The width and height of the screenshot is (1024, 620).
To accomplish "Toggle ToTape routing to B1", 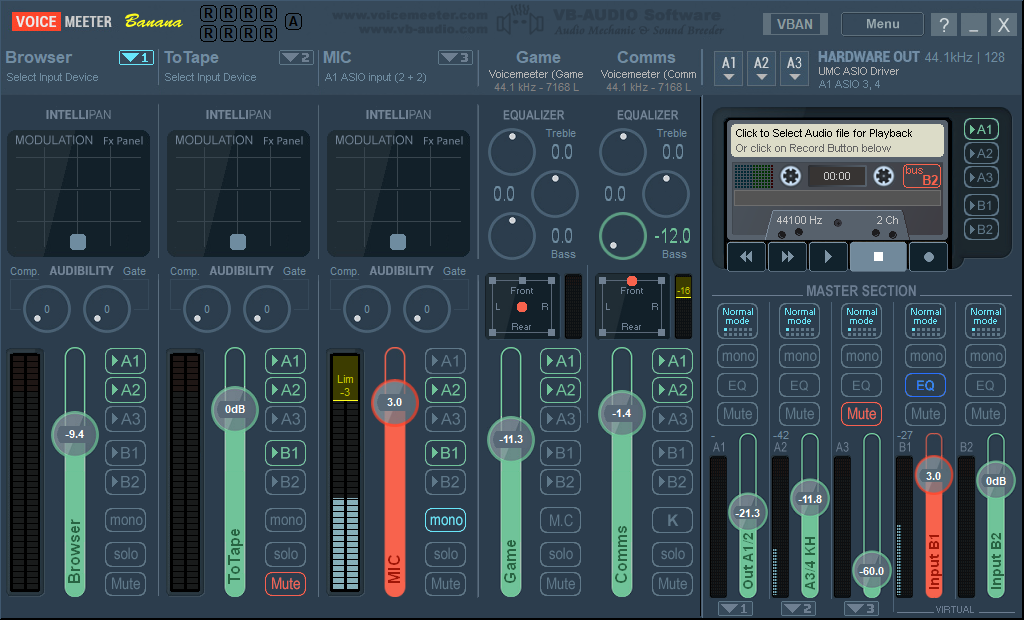I will click(285, 453).
